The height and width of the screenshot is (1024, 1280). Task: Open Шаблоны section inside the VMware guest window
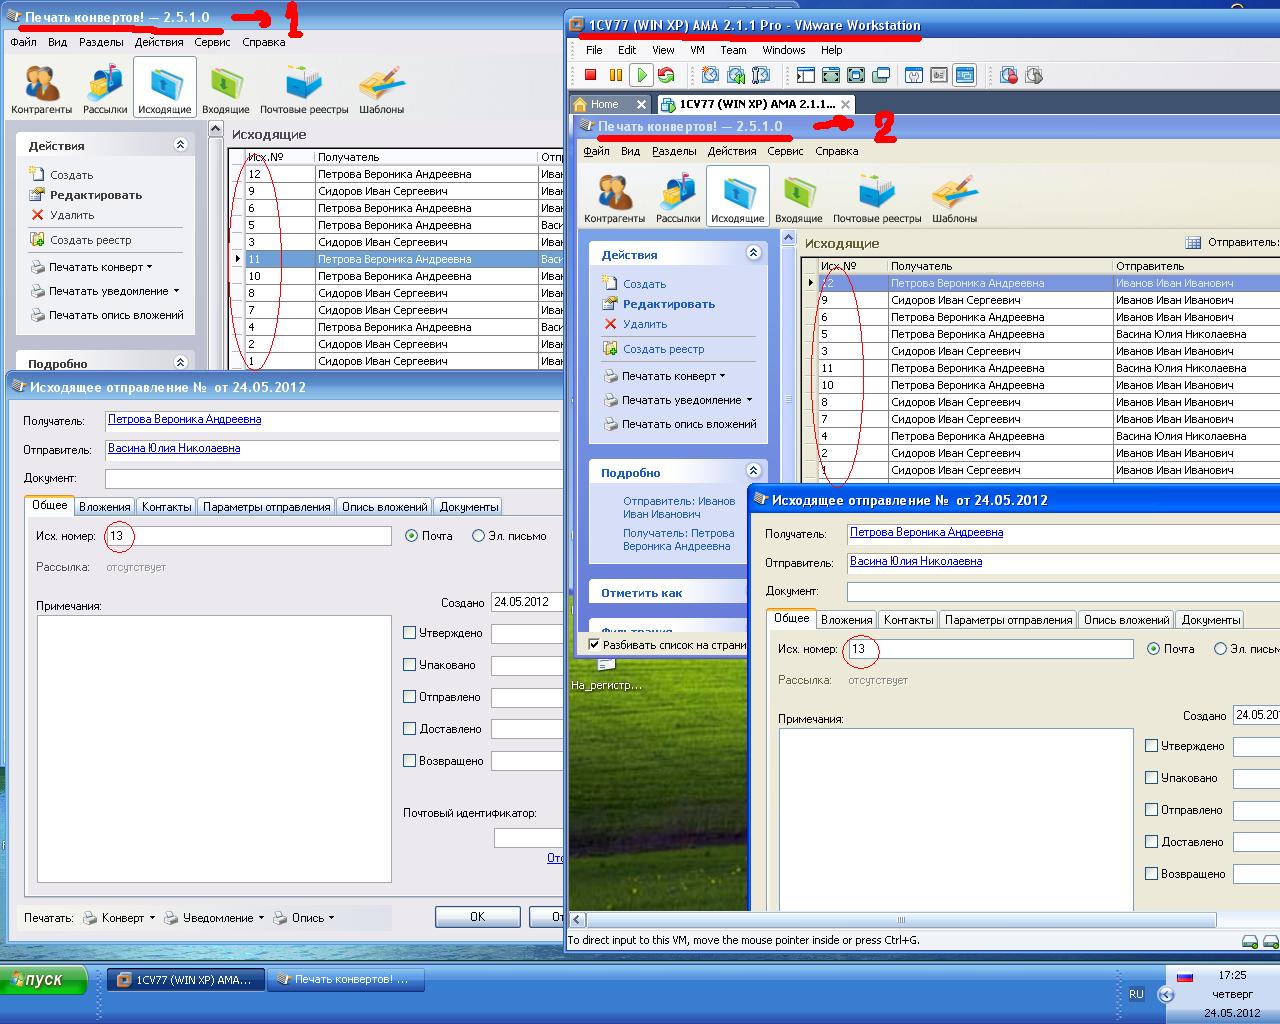click(954, 198)
